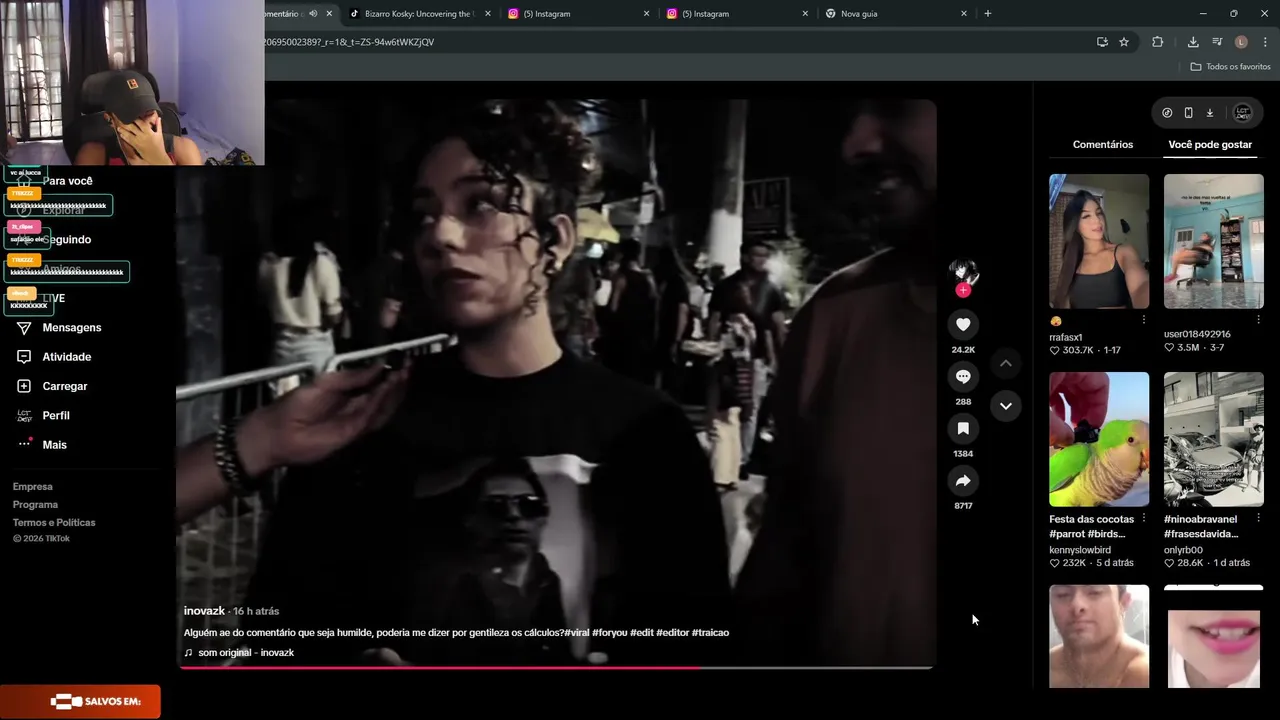Image resolution: width=1280 pixels, height=720 pixels.
Task: Open more options for user018492916 video
Action: click(x=1258, y=320)
